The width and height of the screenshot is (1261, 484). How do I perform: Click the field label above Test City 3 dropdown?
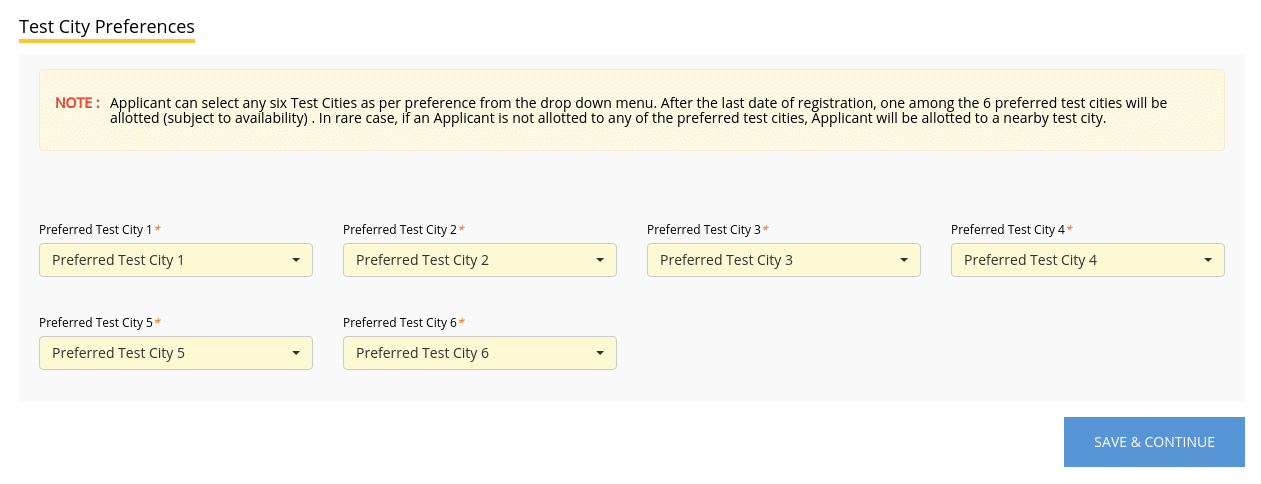704,229
